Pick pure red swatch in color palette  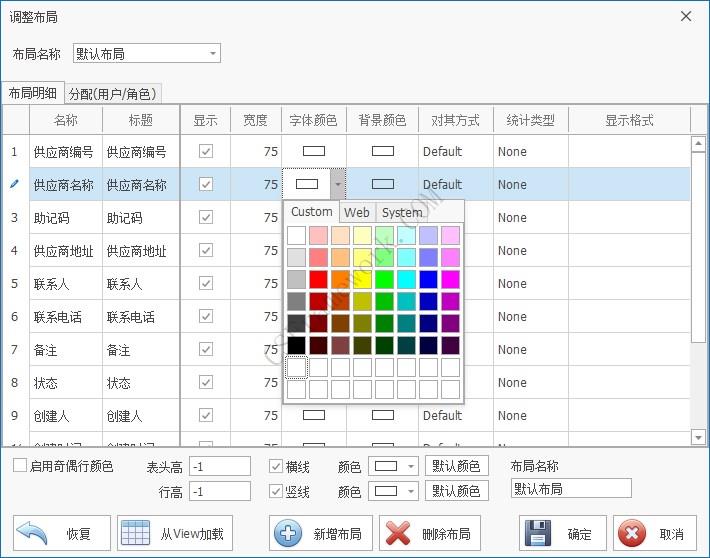318,279
